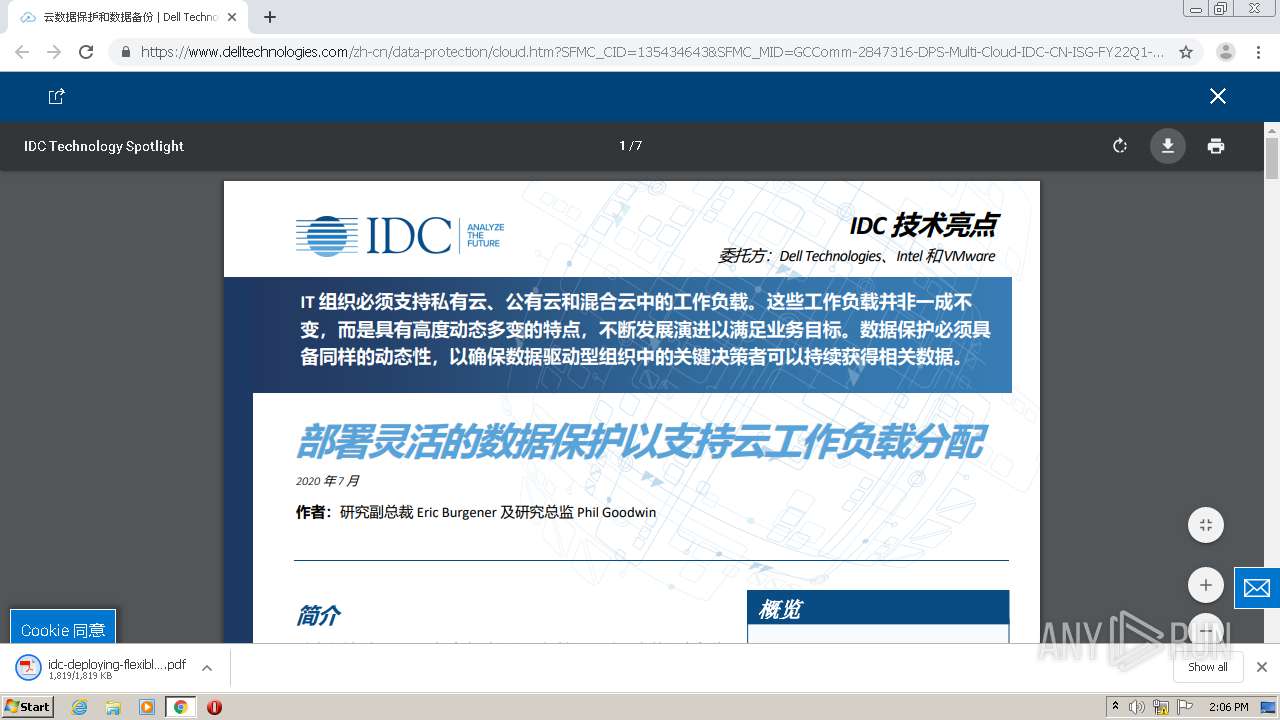Open Chrome profile avatar menu
Viewport: 1280px width, 720px height.
tap(1226, 52)
